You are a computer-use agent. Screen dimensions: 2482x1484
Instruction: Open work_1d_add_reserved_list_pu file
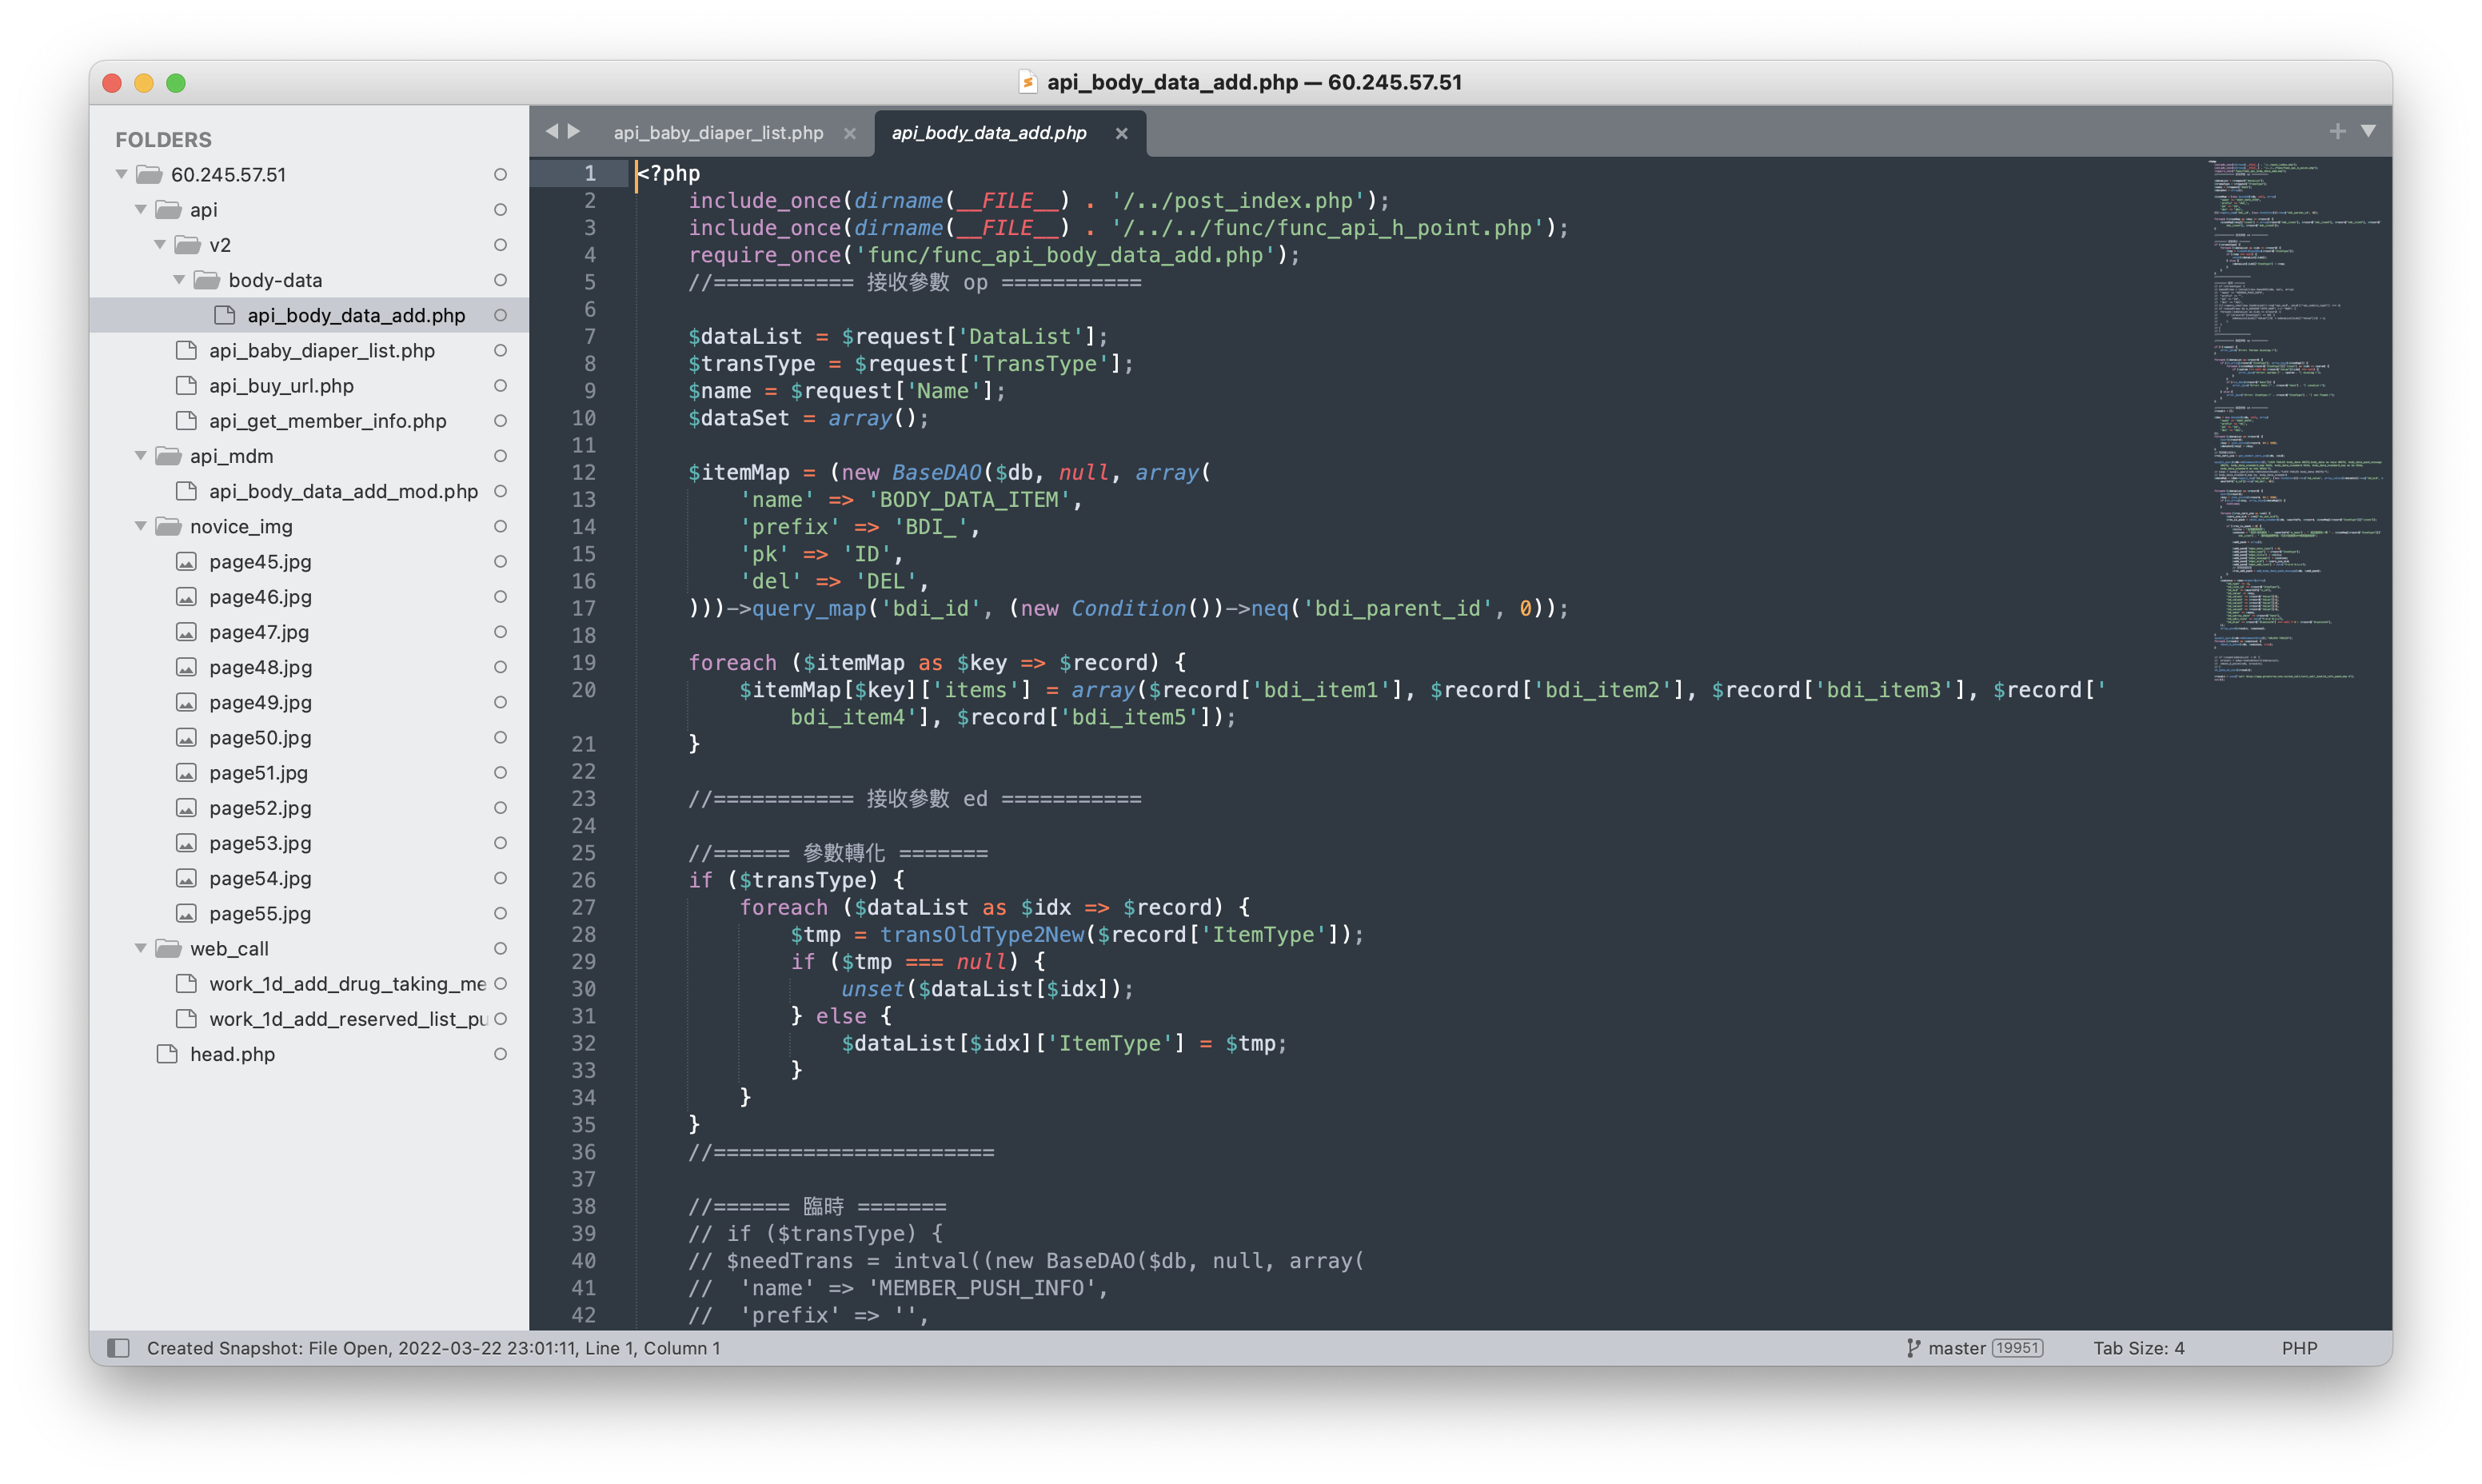[x=348, y=1019]
